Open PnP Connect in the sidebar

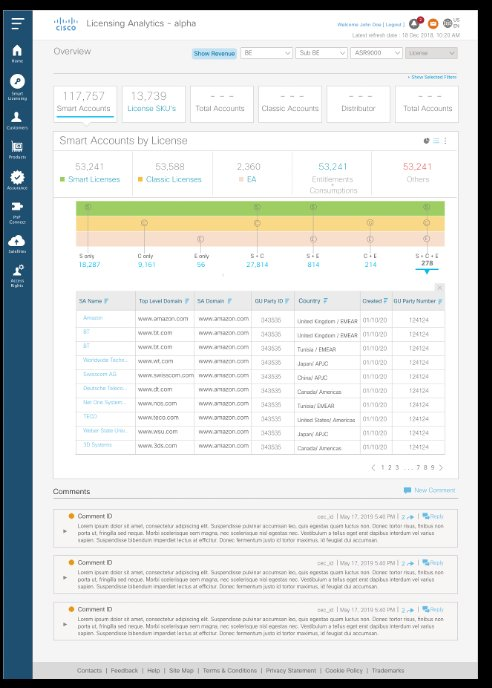pos(17,212)
